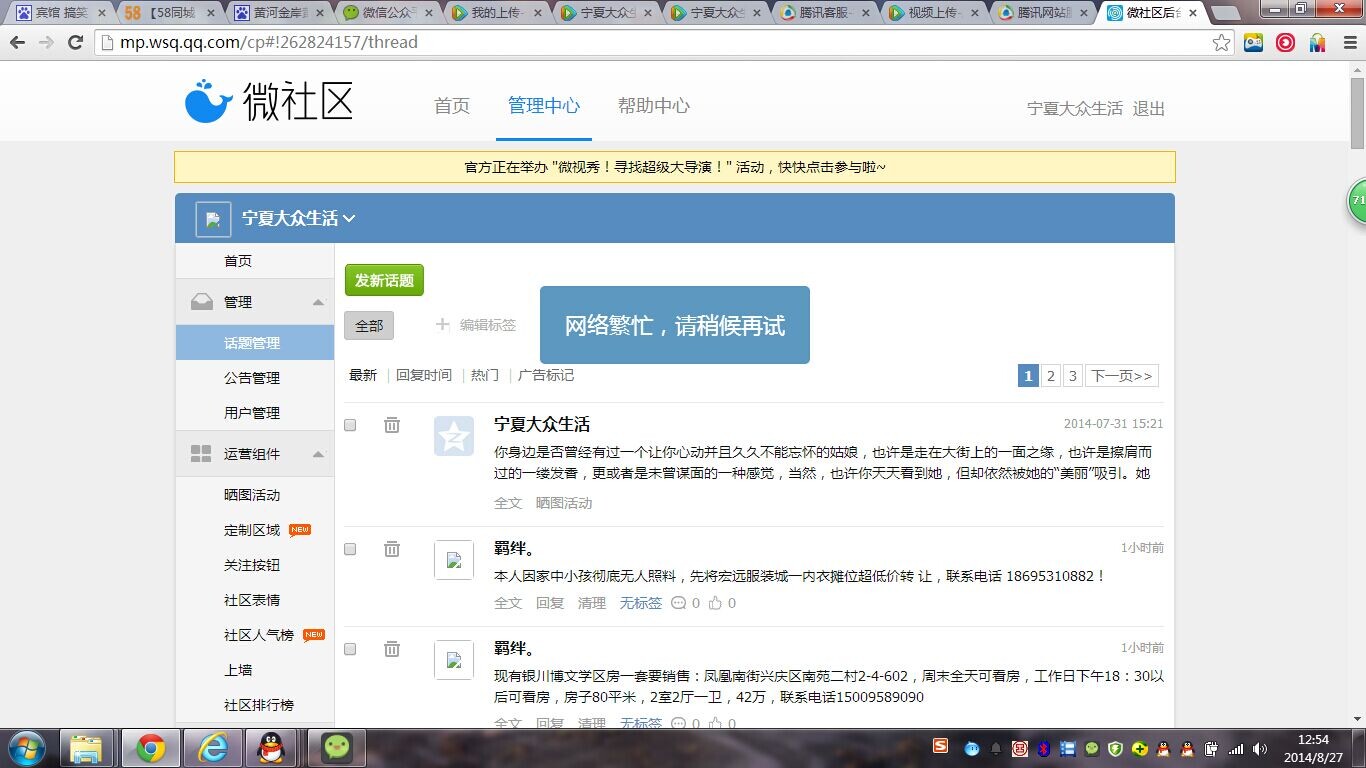This screenshot has height=768, width=1366.
Task: Click Chrome icon in taskbar
Action: pyautogui.click(x=151, y=748)
